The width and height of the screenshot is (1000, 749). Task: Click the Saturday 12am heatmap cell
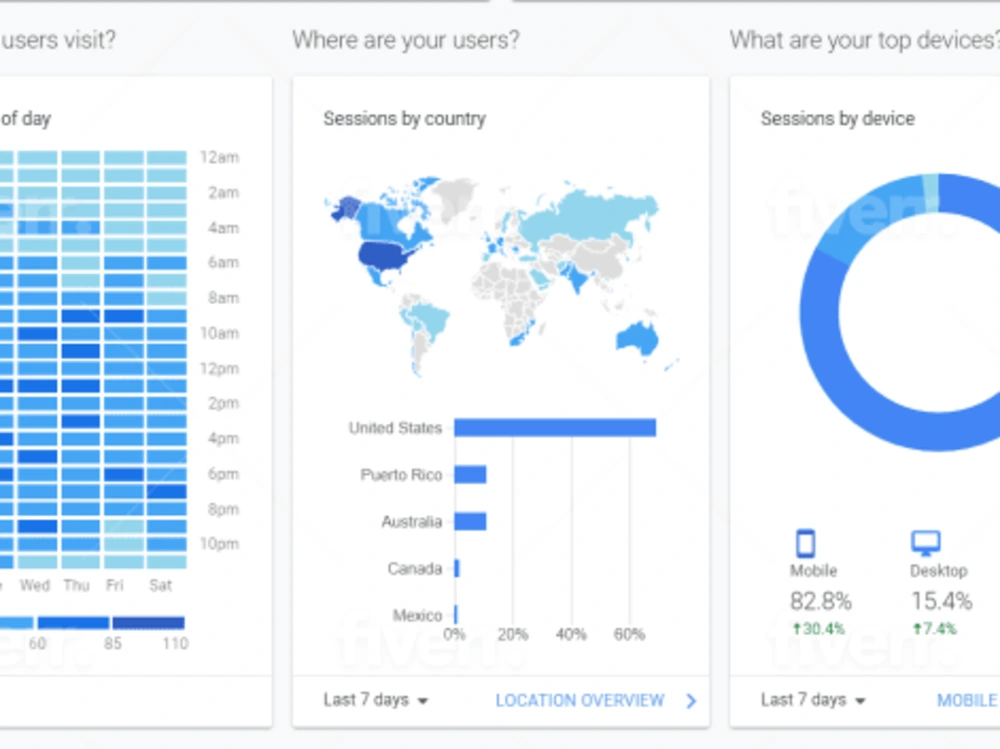[166, 158]
